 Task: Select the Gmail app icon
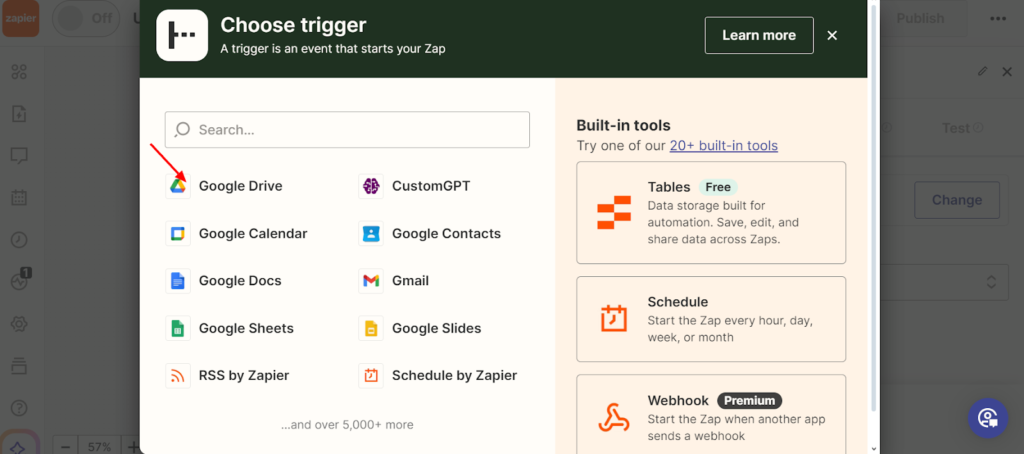pyautogui.click(x=371, y=281)
